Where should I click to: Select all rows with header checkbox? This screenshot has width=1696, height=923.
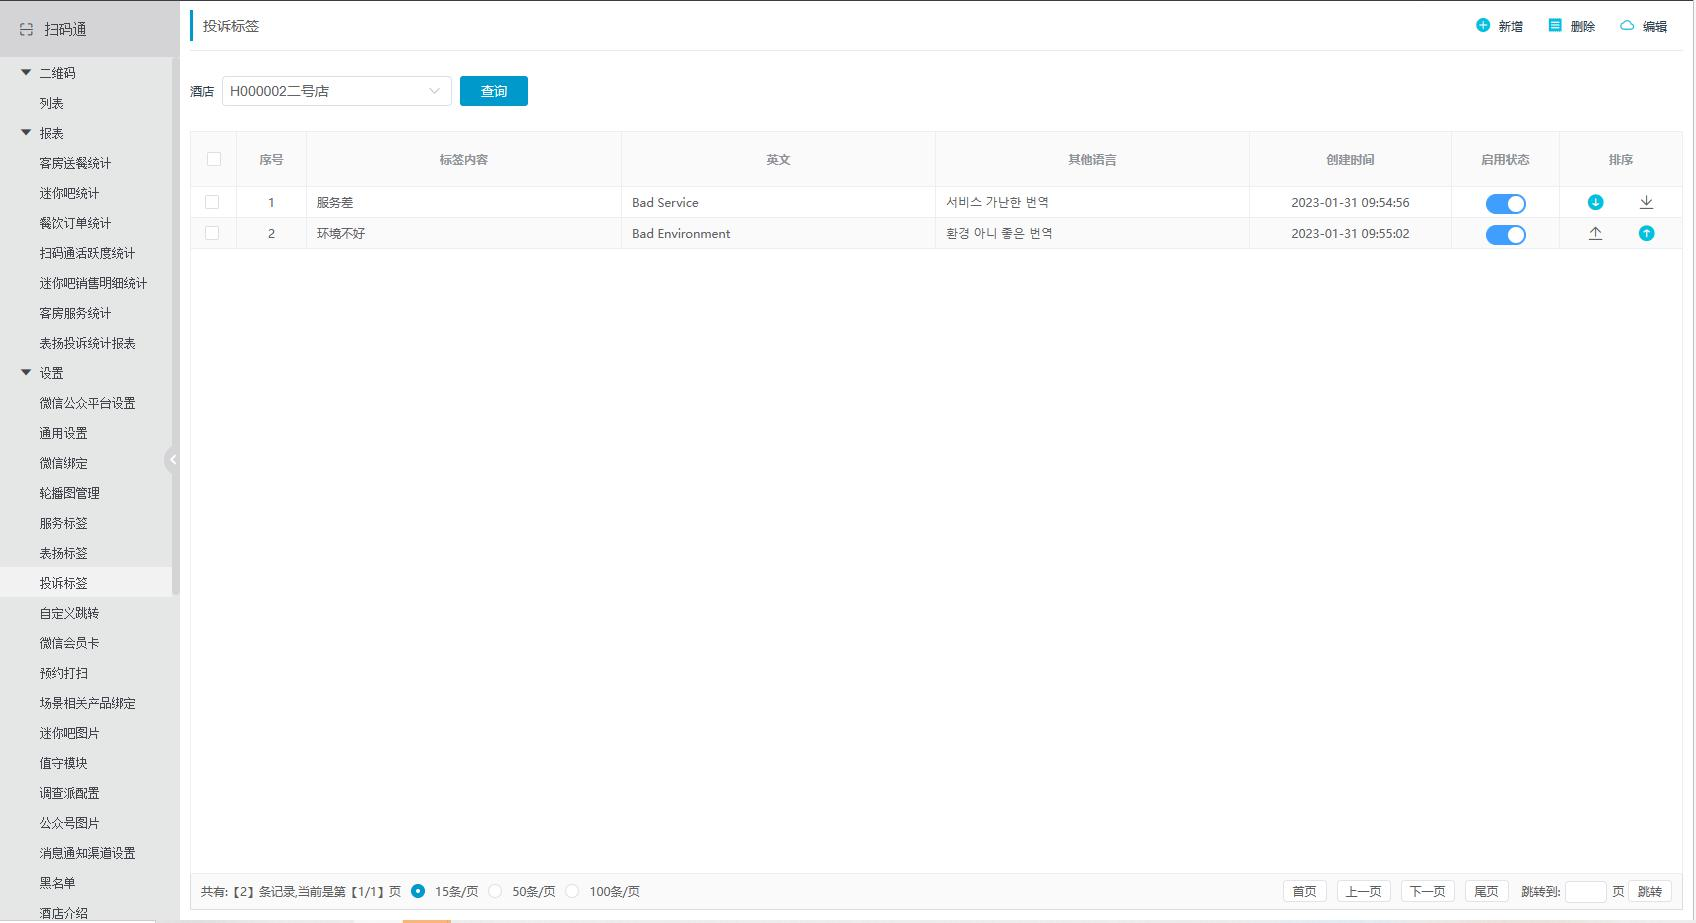(x=214, y=159)
